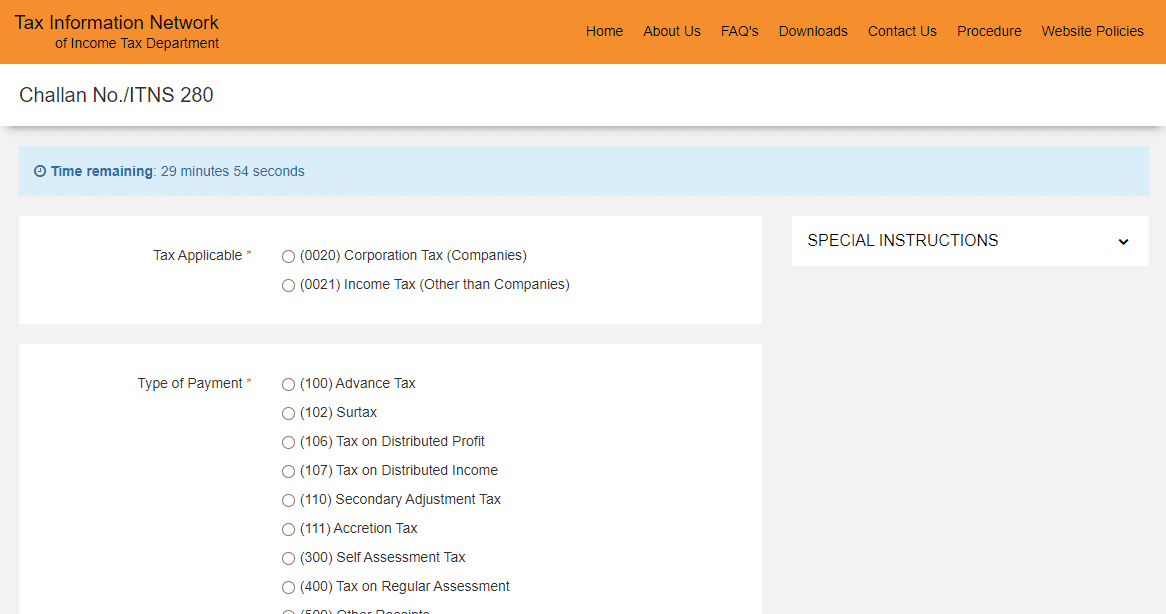Select (110) Secondary Adjustment Tax option
The image size is (1166, 614).
click(289, 500)
